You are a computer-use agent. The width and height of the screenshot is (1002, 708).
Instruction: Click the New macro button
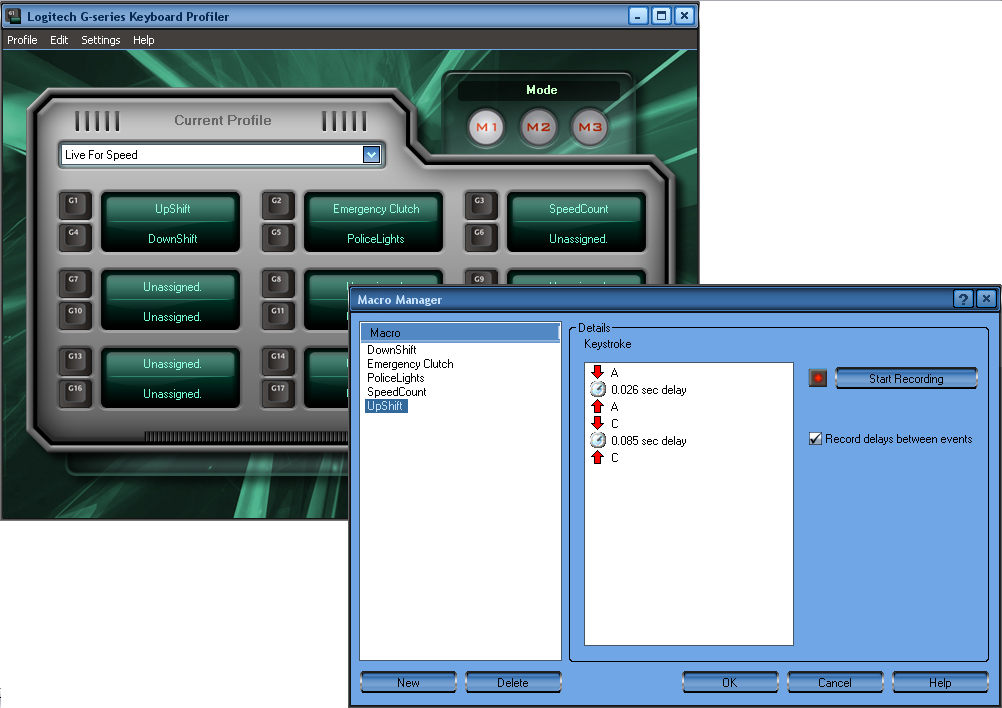[408, 682]
